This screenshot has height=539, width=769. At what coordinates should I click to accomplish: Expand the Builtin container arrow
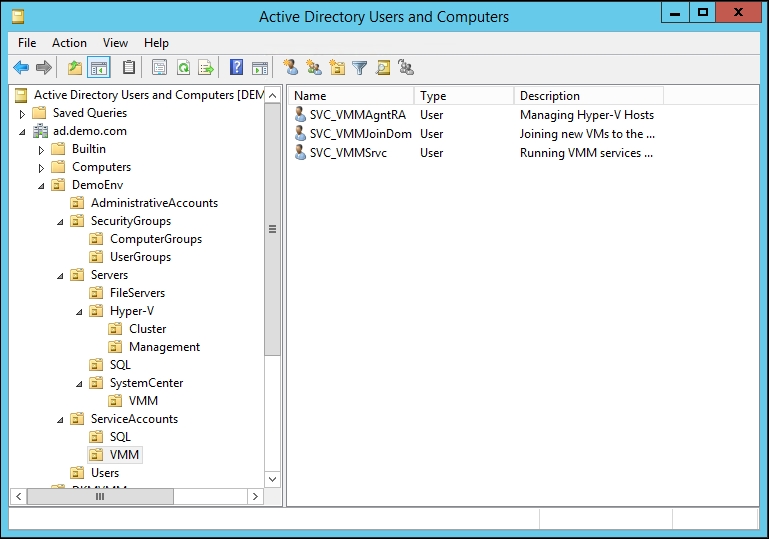(42, 150)
